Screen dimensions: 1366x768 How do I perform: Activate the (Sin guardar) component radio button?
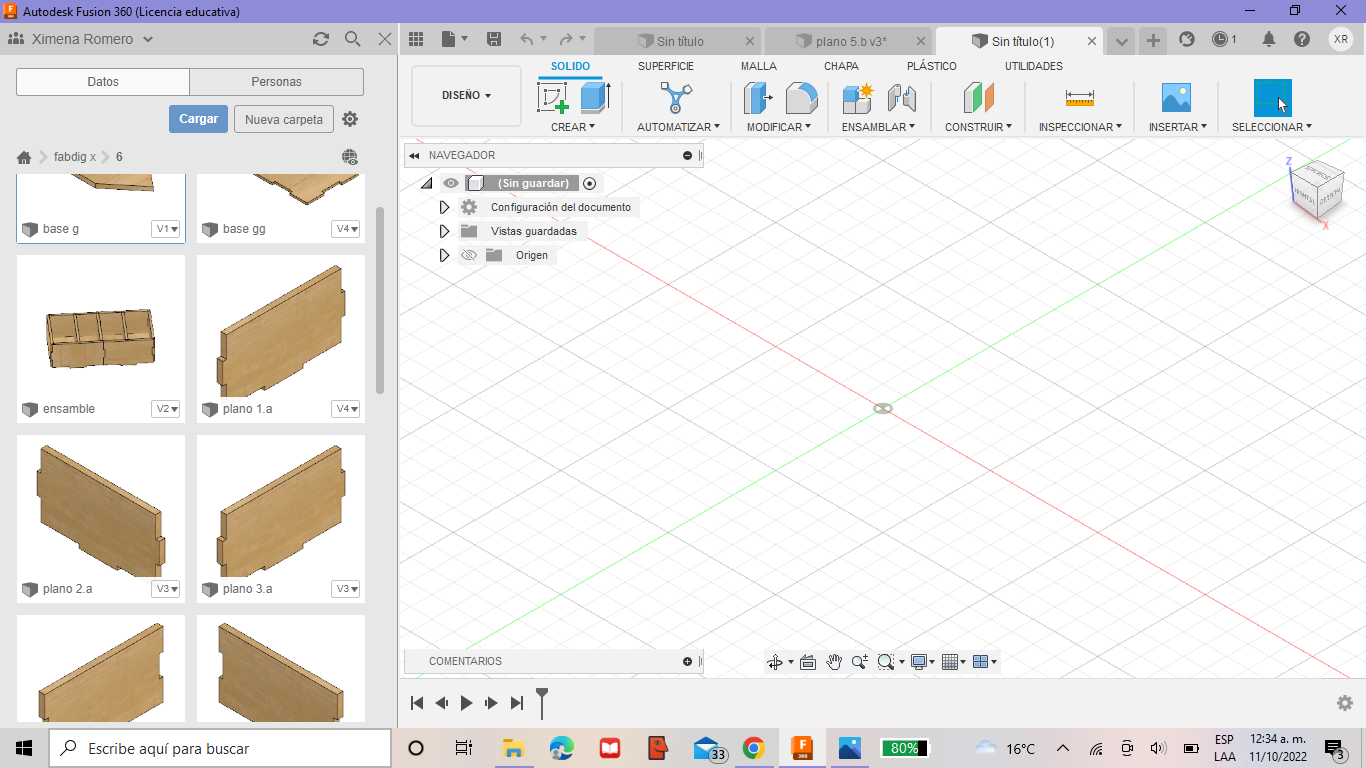click(590, 183)
